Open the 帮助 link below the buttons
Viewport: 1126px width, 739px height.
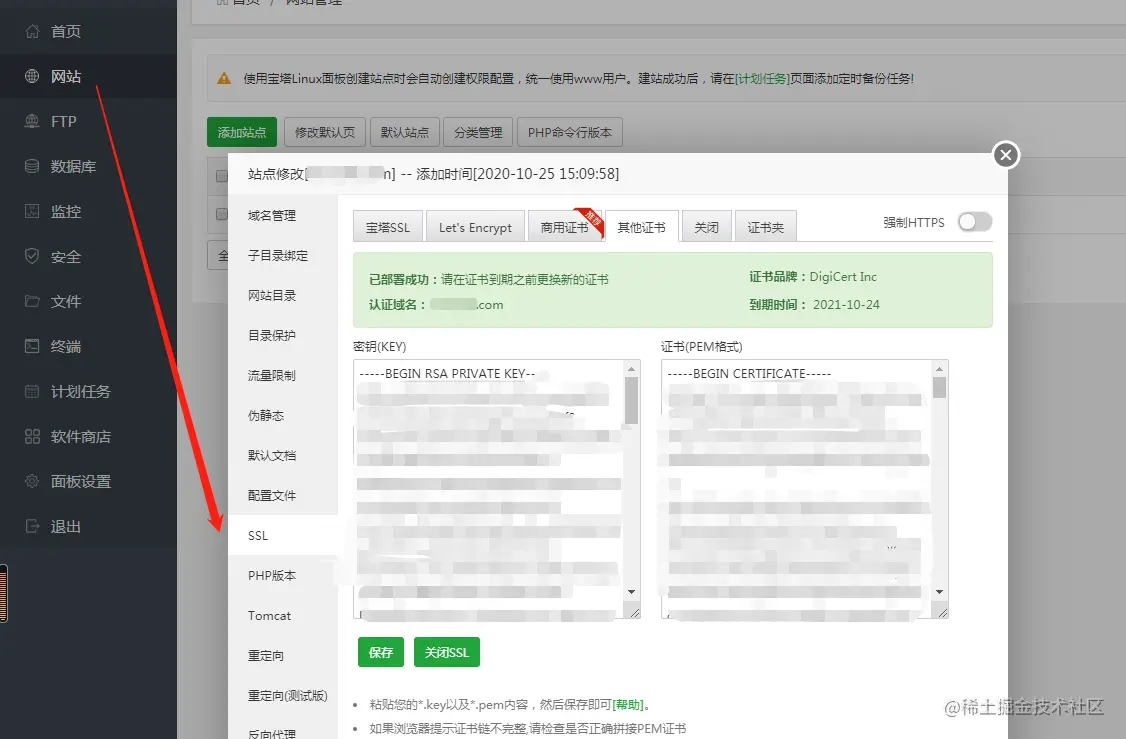tap(628, 705)
